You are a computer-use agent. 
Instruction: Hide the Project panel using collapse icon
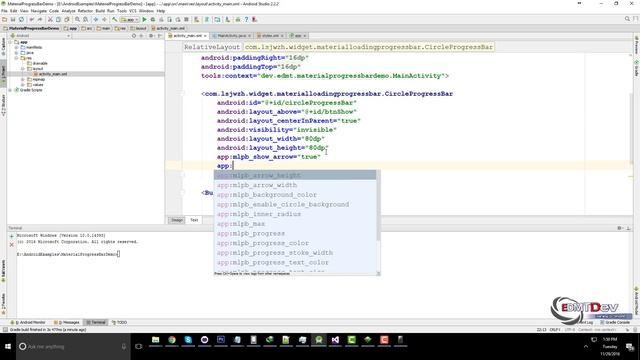[x=160, y=36]
